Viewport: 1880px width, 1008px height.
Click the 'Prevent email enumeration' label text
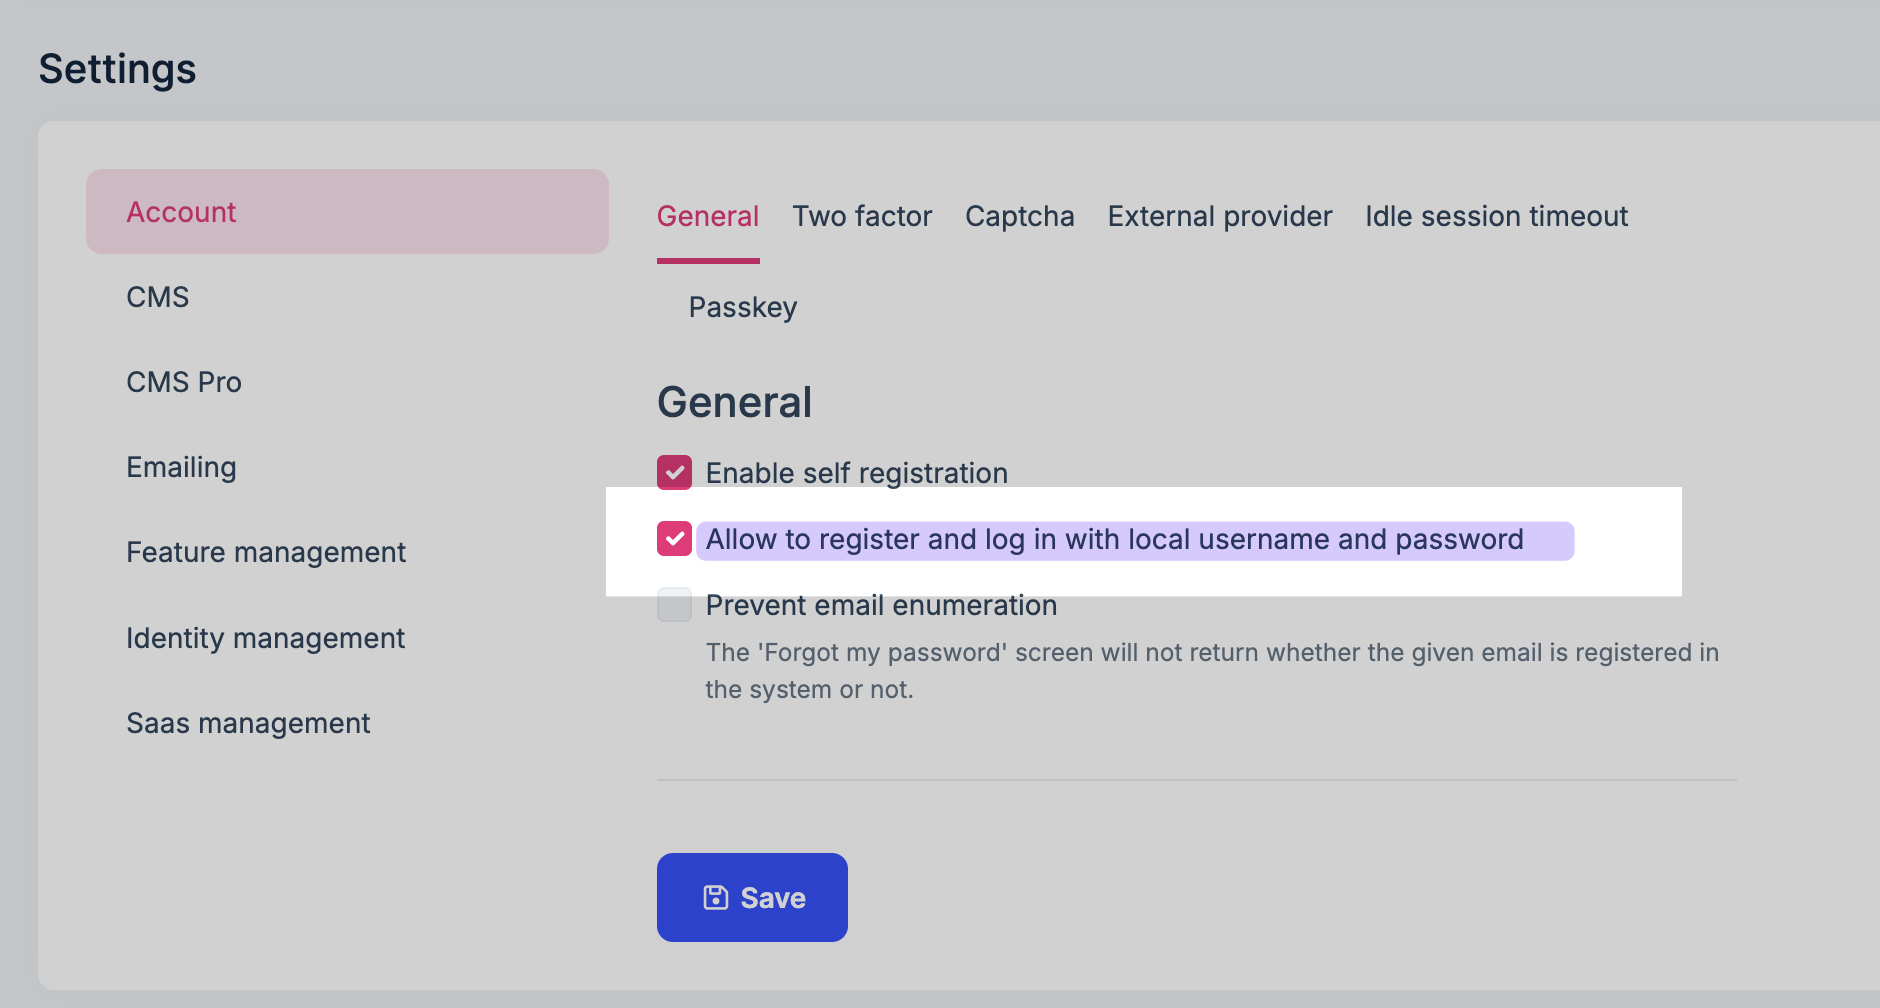pos(881,605)
